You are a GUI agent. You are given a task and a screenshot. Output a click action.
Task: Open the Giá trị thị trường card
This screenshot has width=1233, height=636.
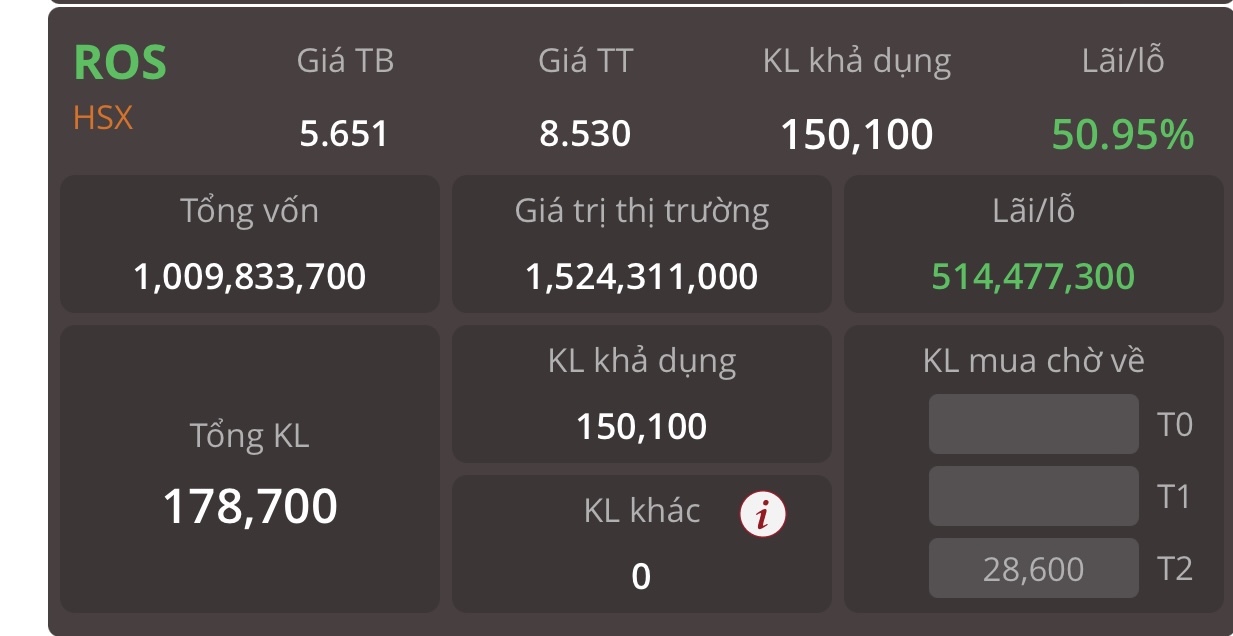point(642,244)
